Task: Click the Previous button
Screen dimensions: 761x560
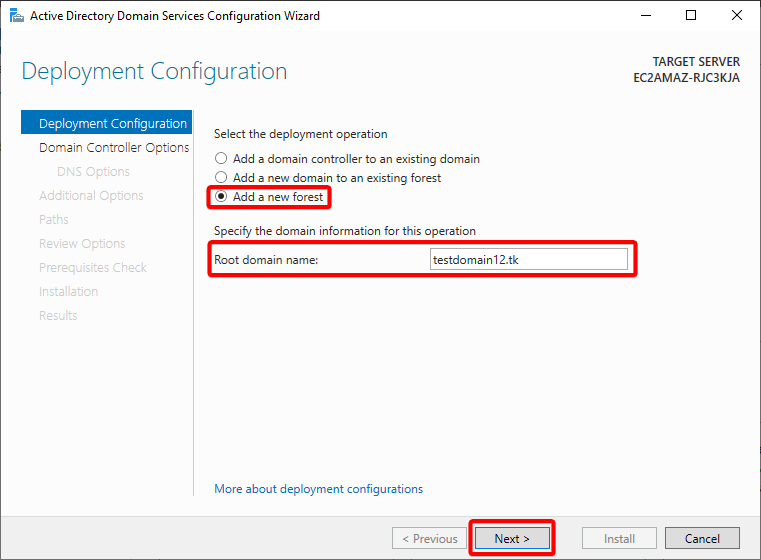Action: (430, 538)
